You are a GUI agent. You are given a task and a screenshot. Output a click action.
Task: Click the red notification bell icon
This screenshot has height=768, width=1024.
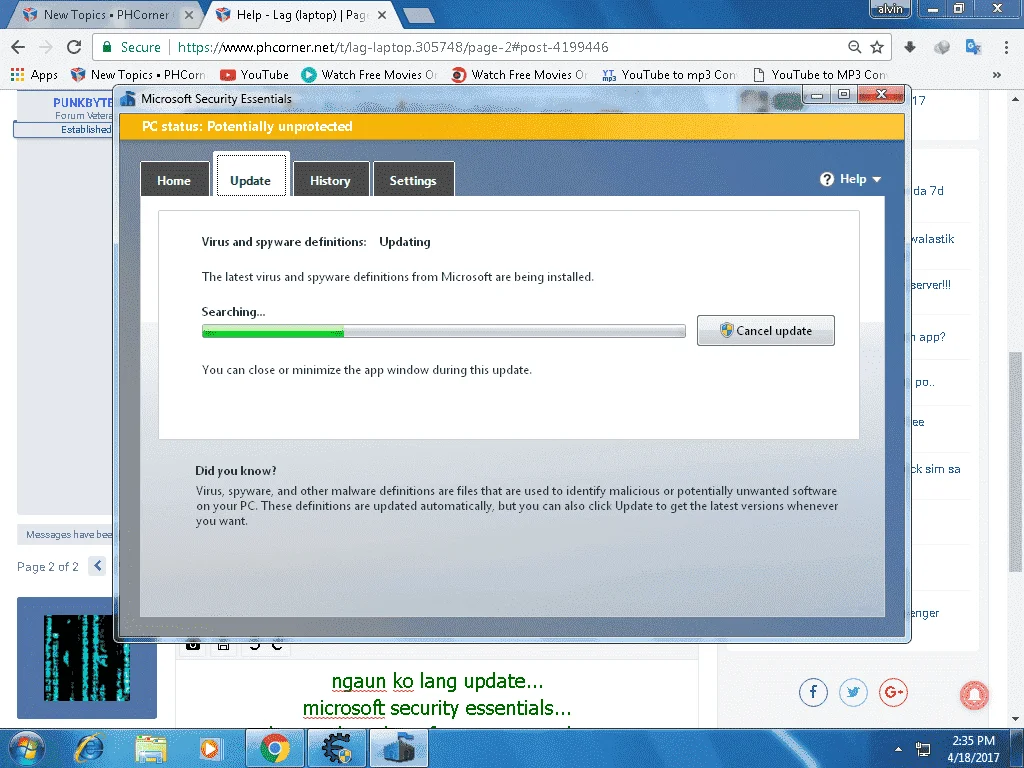click(974, 694)
